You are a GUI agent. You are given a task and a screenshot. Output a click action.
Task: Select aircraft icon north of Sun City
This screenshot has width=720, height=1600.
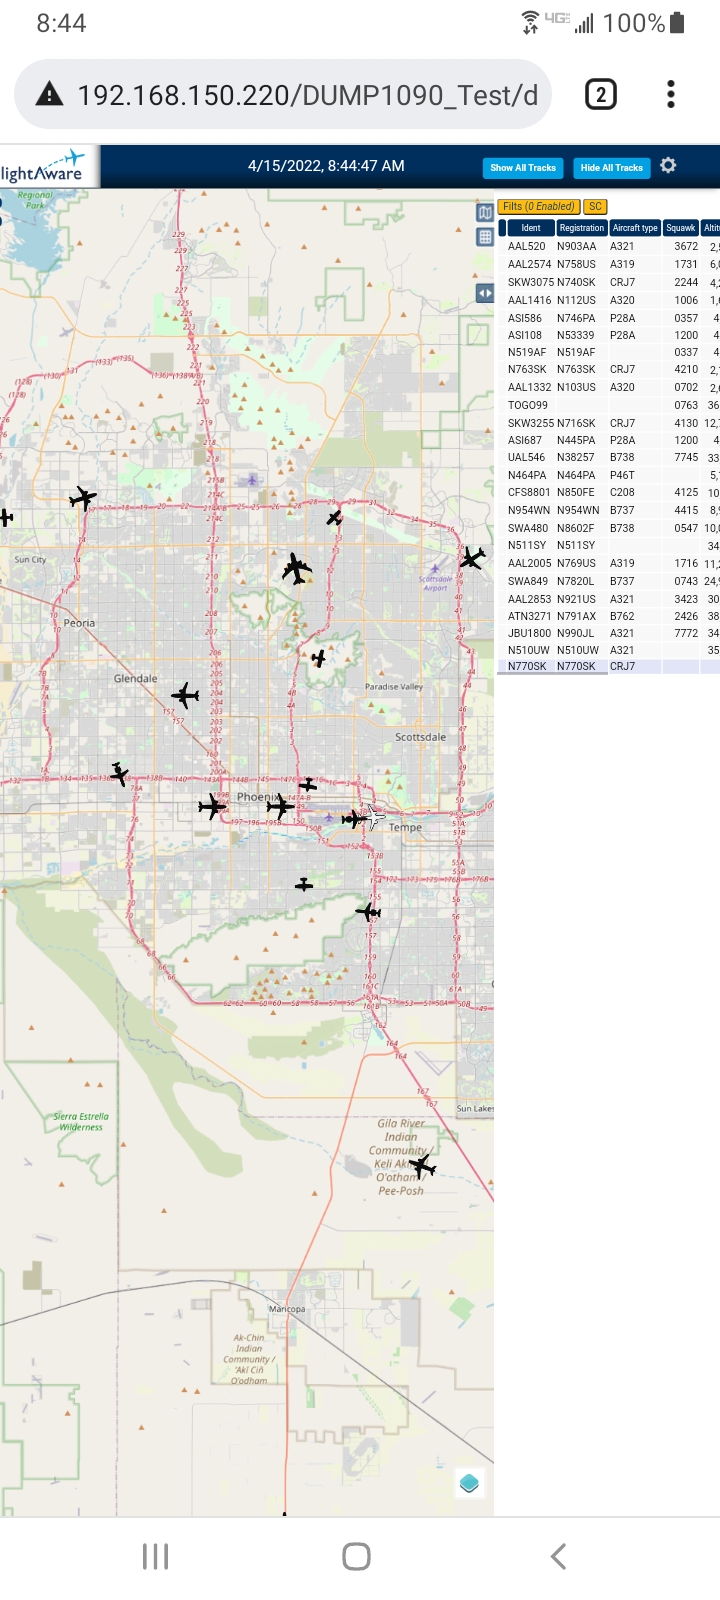(x=83, y=497)
